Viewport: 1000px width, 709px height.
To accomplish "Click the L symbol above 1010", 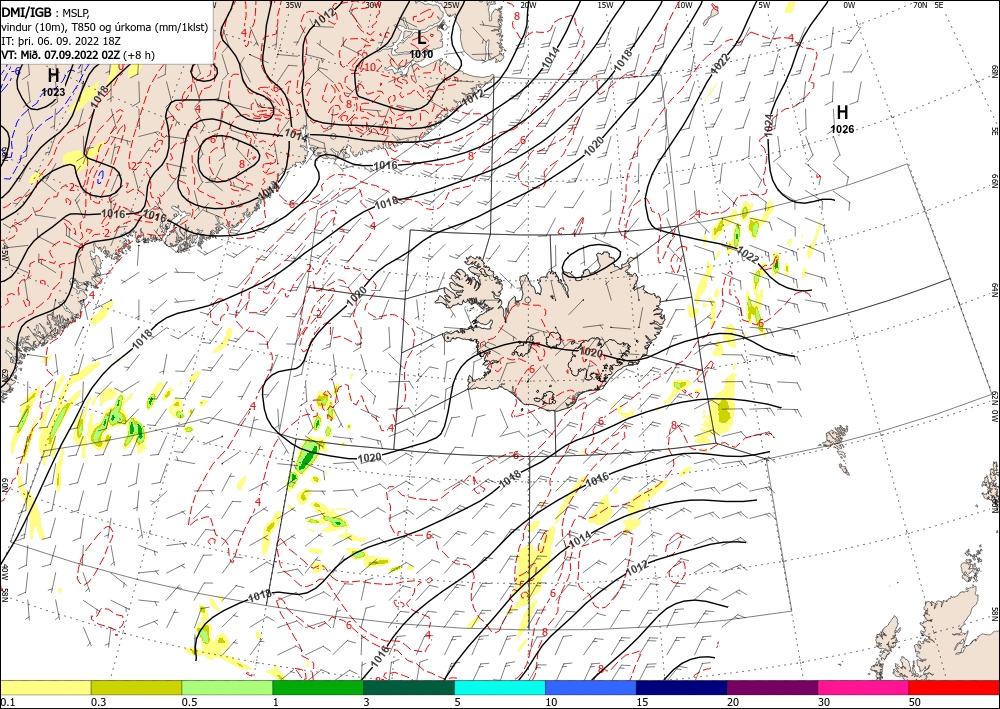I will click(421, 38).
